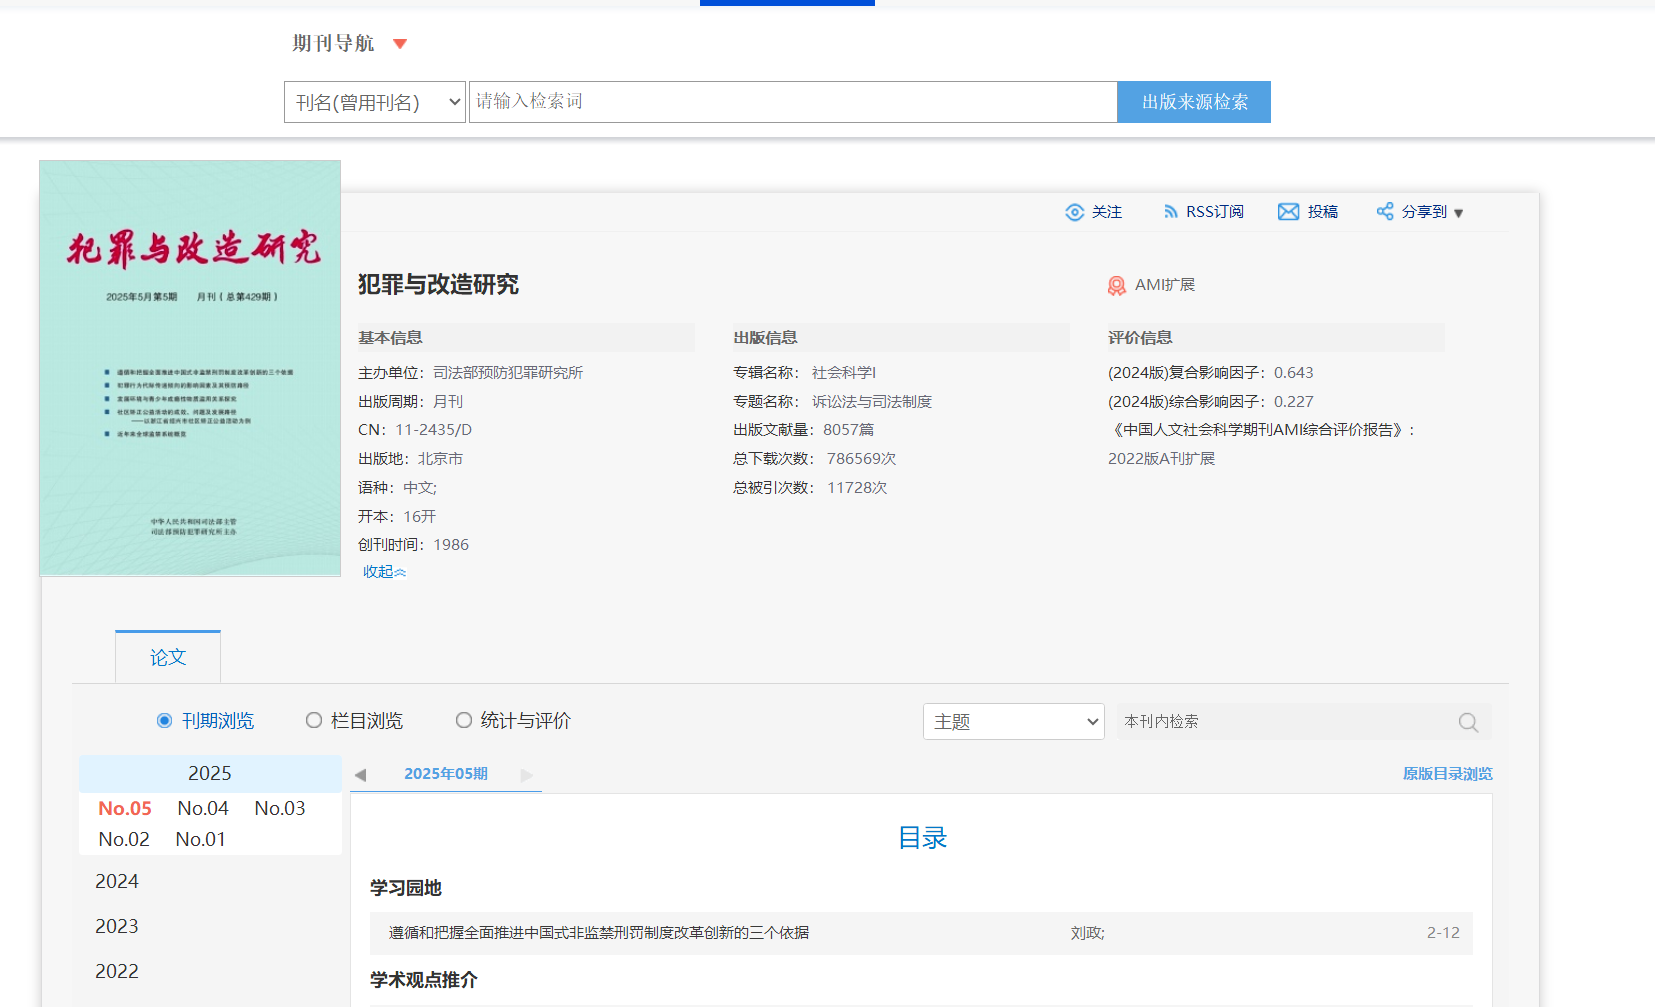Click the 关注 eye icon
This screenshot has width=1655, height=1007.
coord(1075,212)
